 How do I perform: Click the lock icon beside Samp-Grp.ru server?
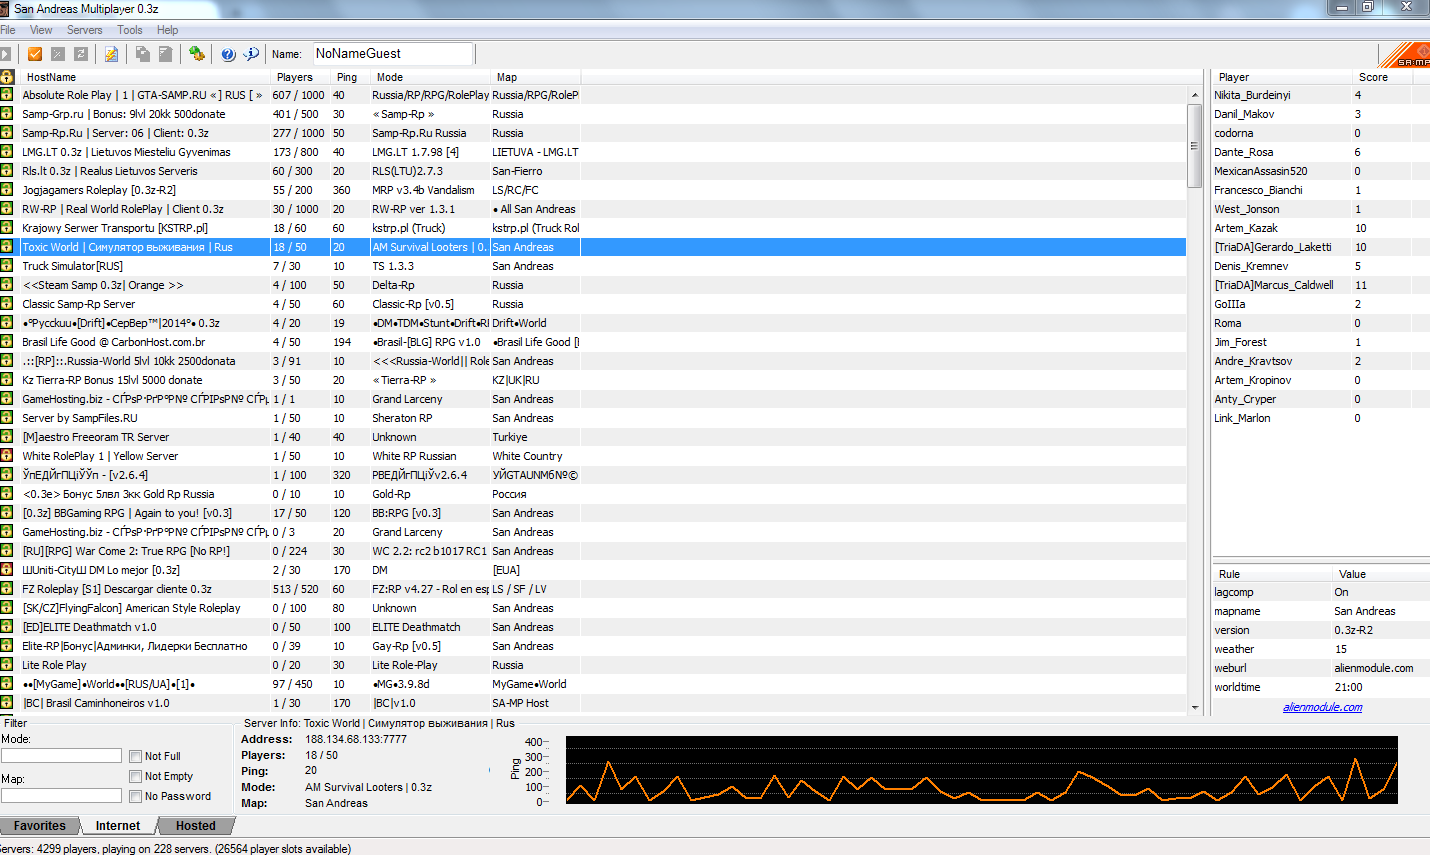(x=6, y=114)
